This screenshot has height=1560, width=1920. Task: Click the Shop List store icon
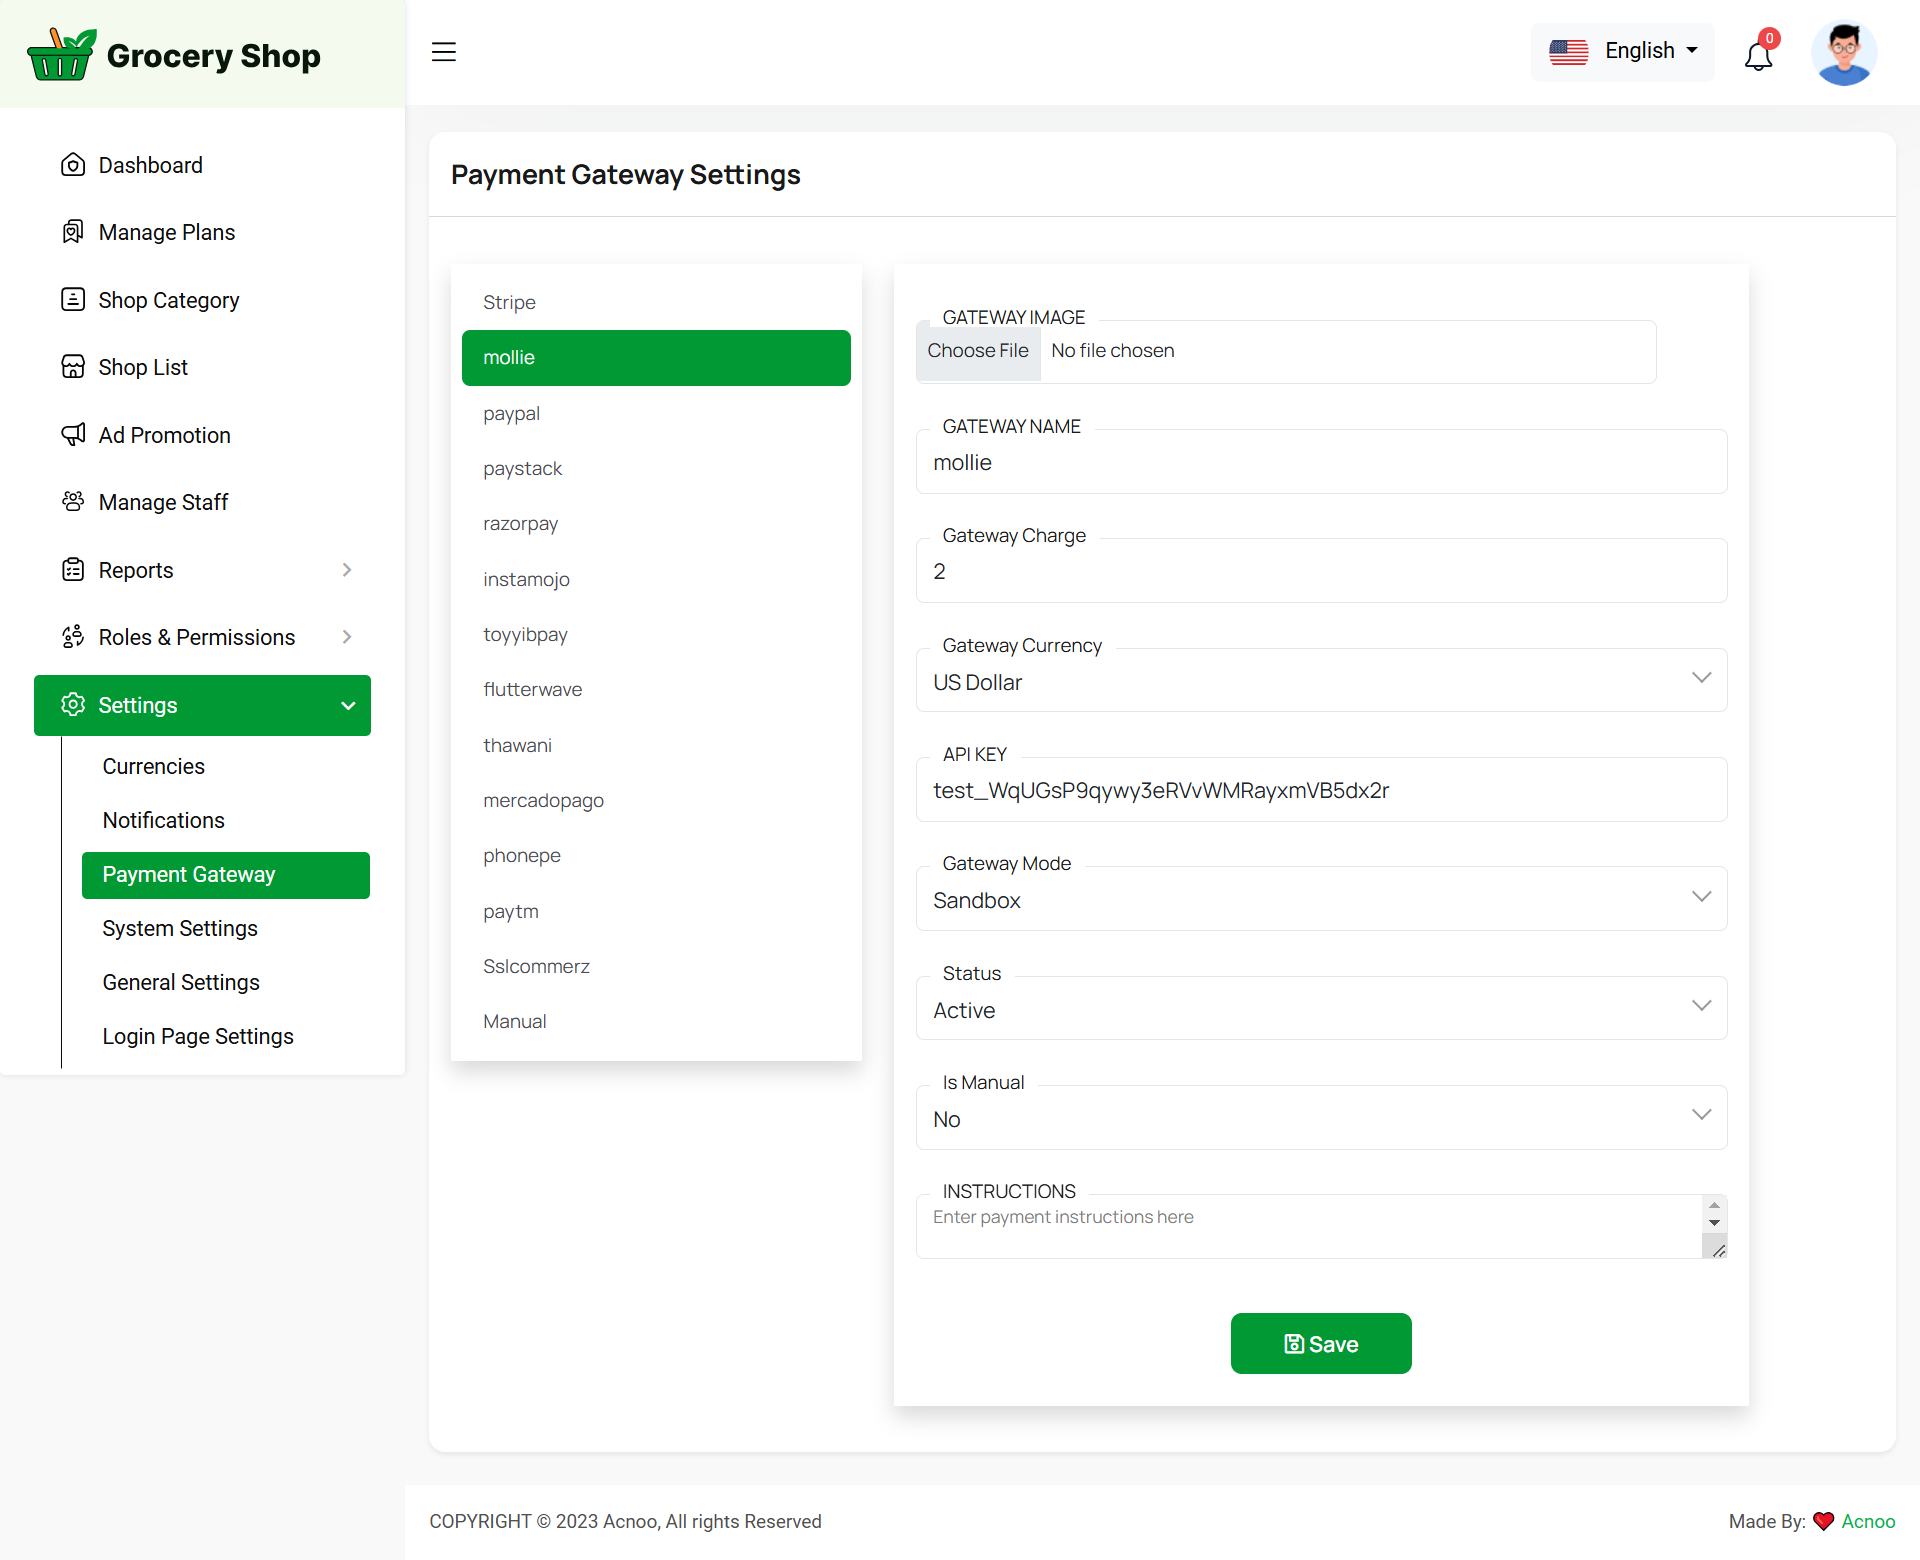pyautogui.click(x=73, y=367)
